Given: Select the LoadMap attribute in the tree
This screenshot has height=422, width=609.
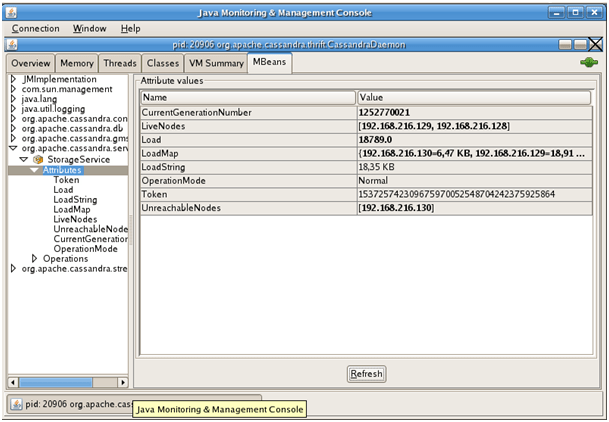Looking at the screenshot, I should (71, 209).
